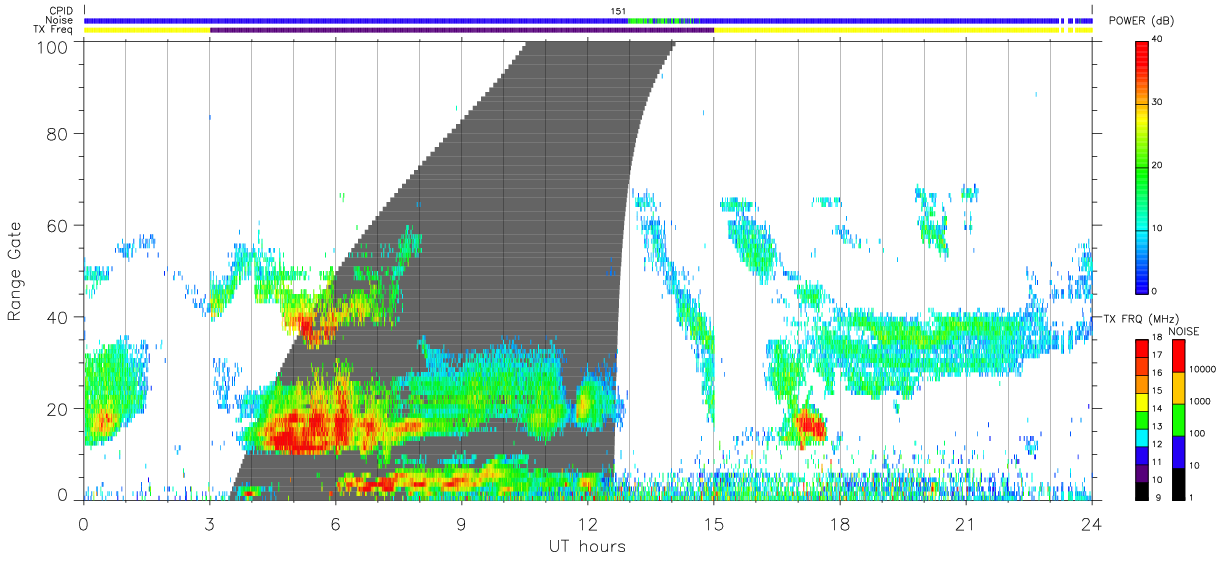Click the 17 label on TX FRQ legend
Image resolution: width=1228 pixels, height=567 pixels.
pos(1157,355)
